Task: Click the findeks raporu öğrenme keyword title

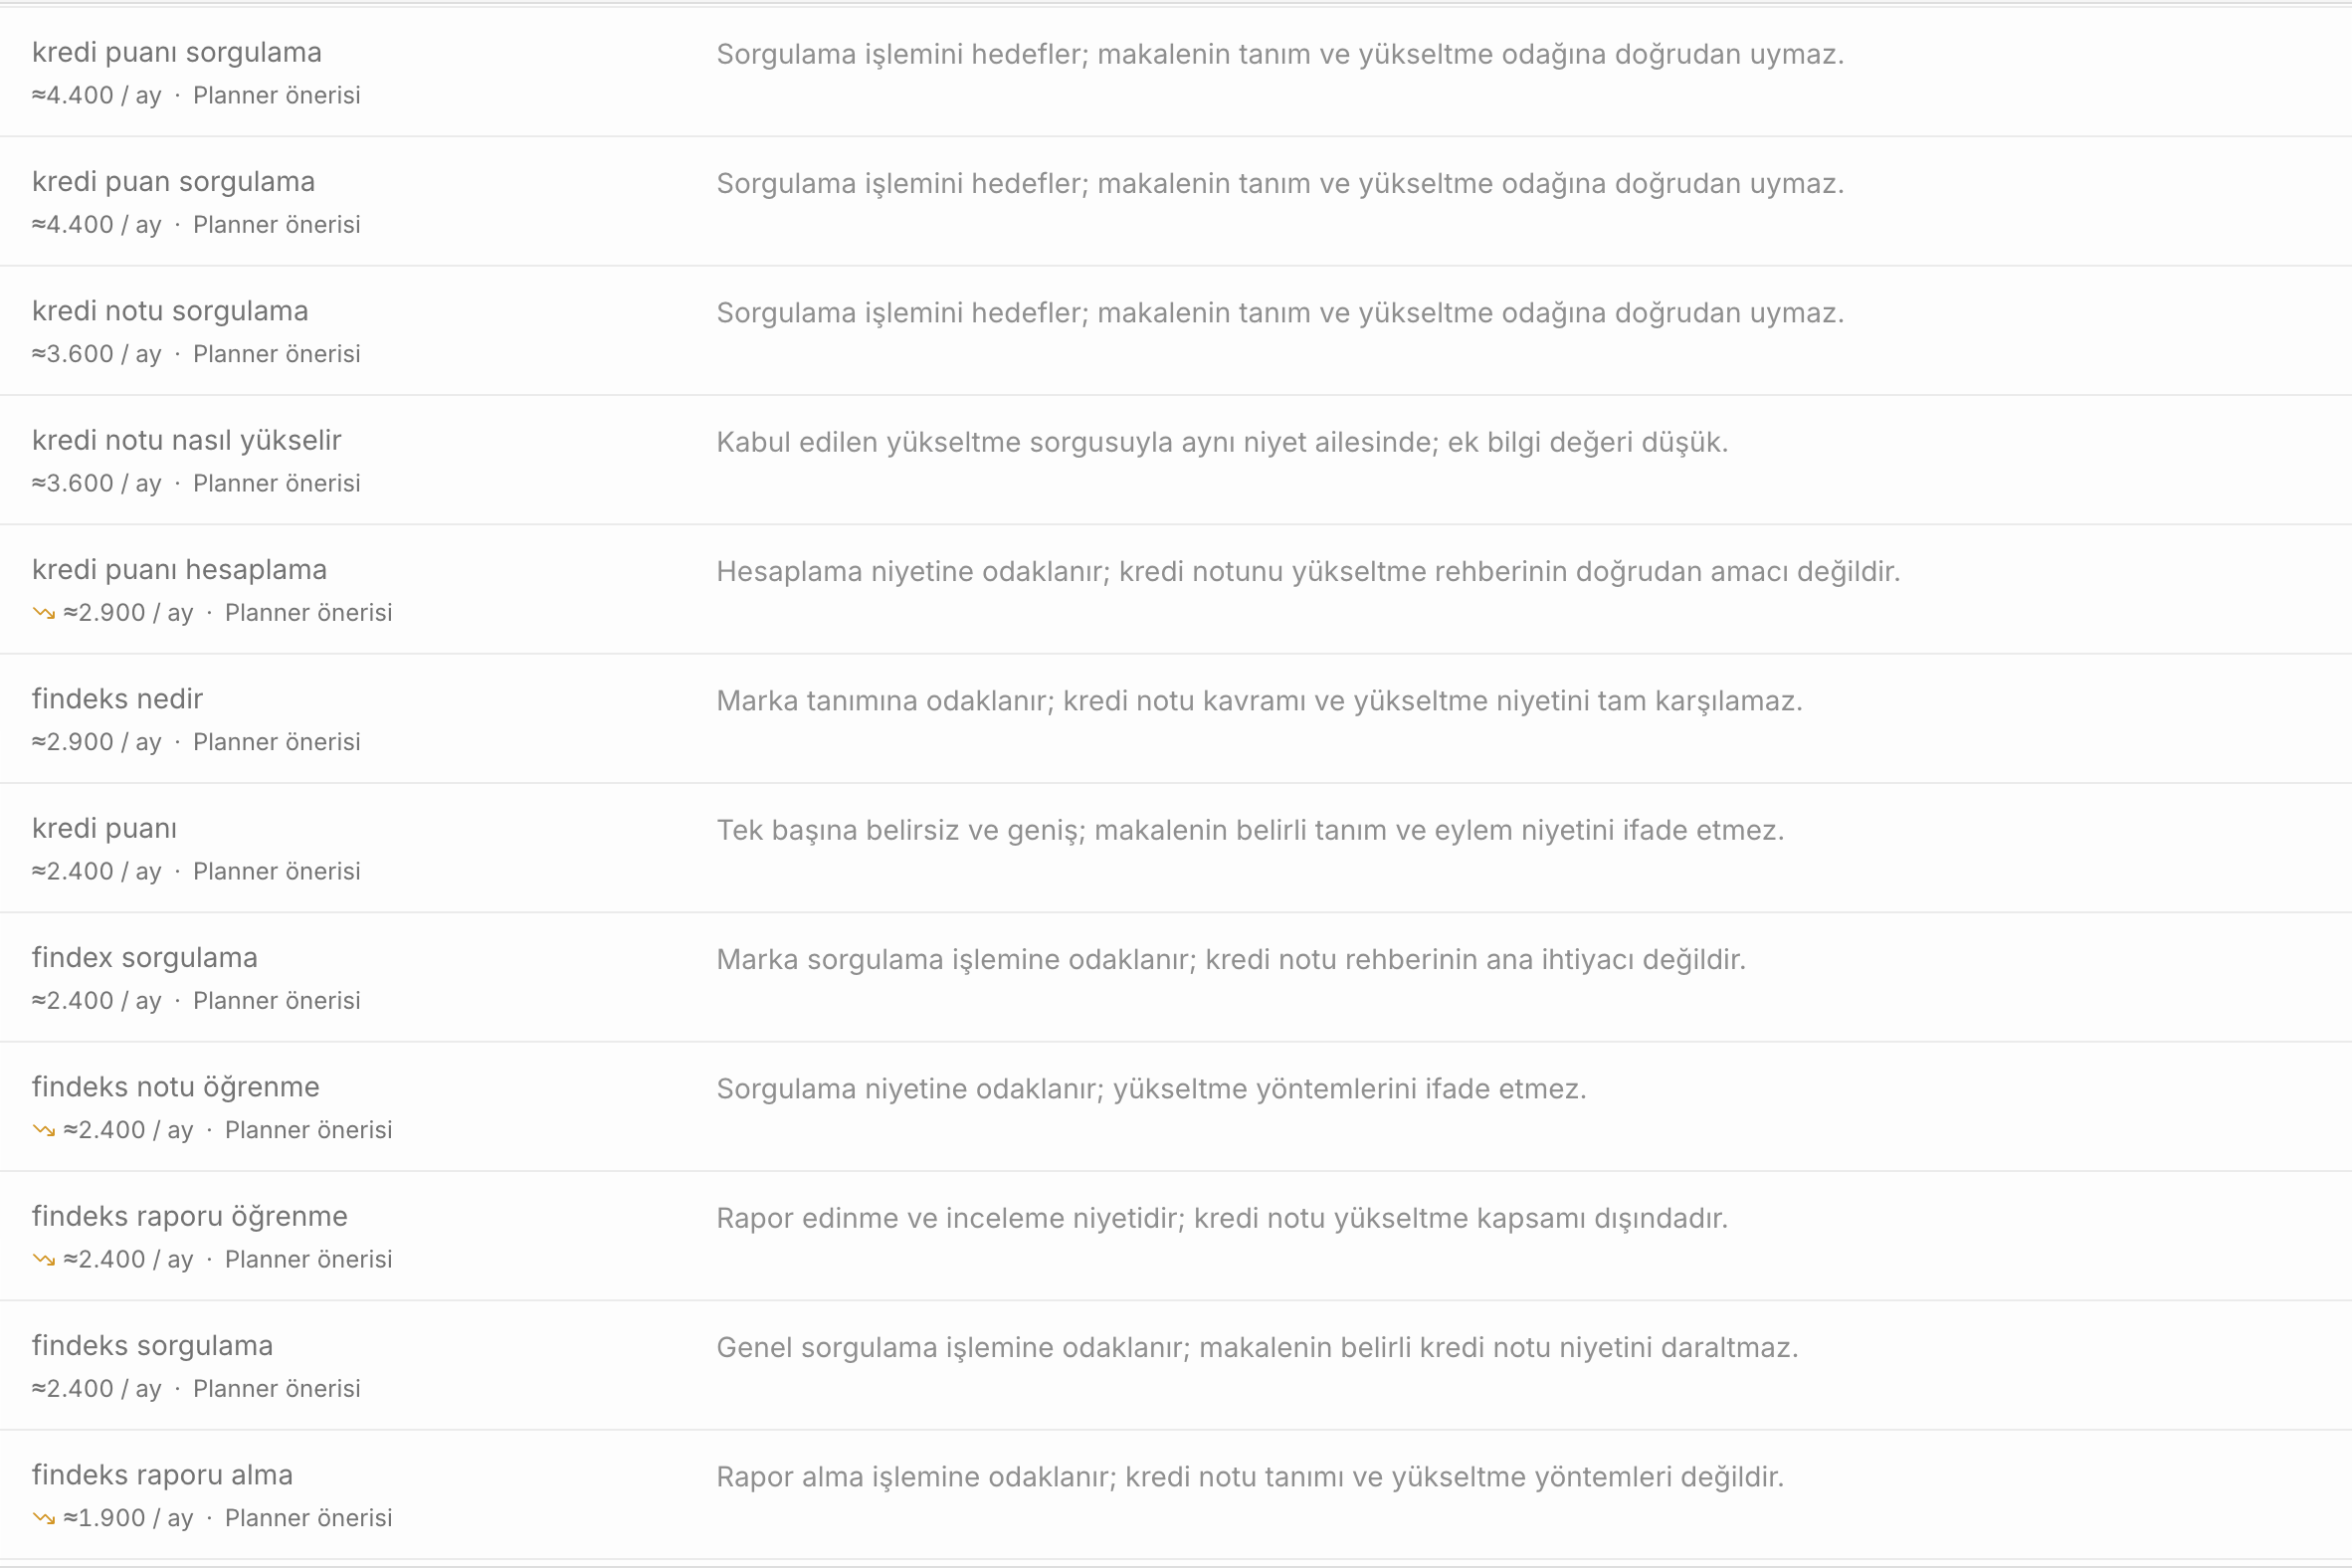Action: (190, 1216)
